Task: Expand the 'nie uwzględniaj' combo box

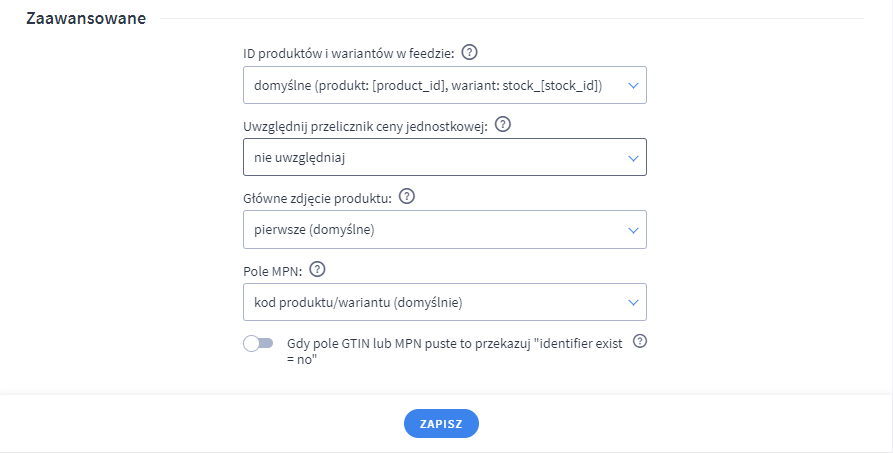Action: pos(430,158)
